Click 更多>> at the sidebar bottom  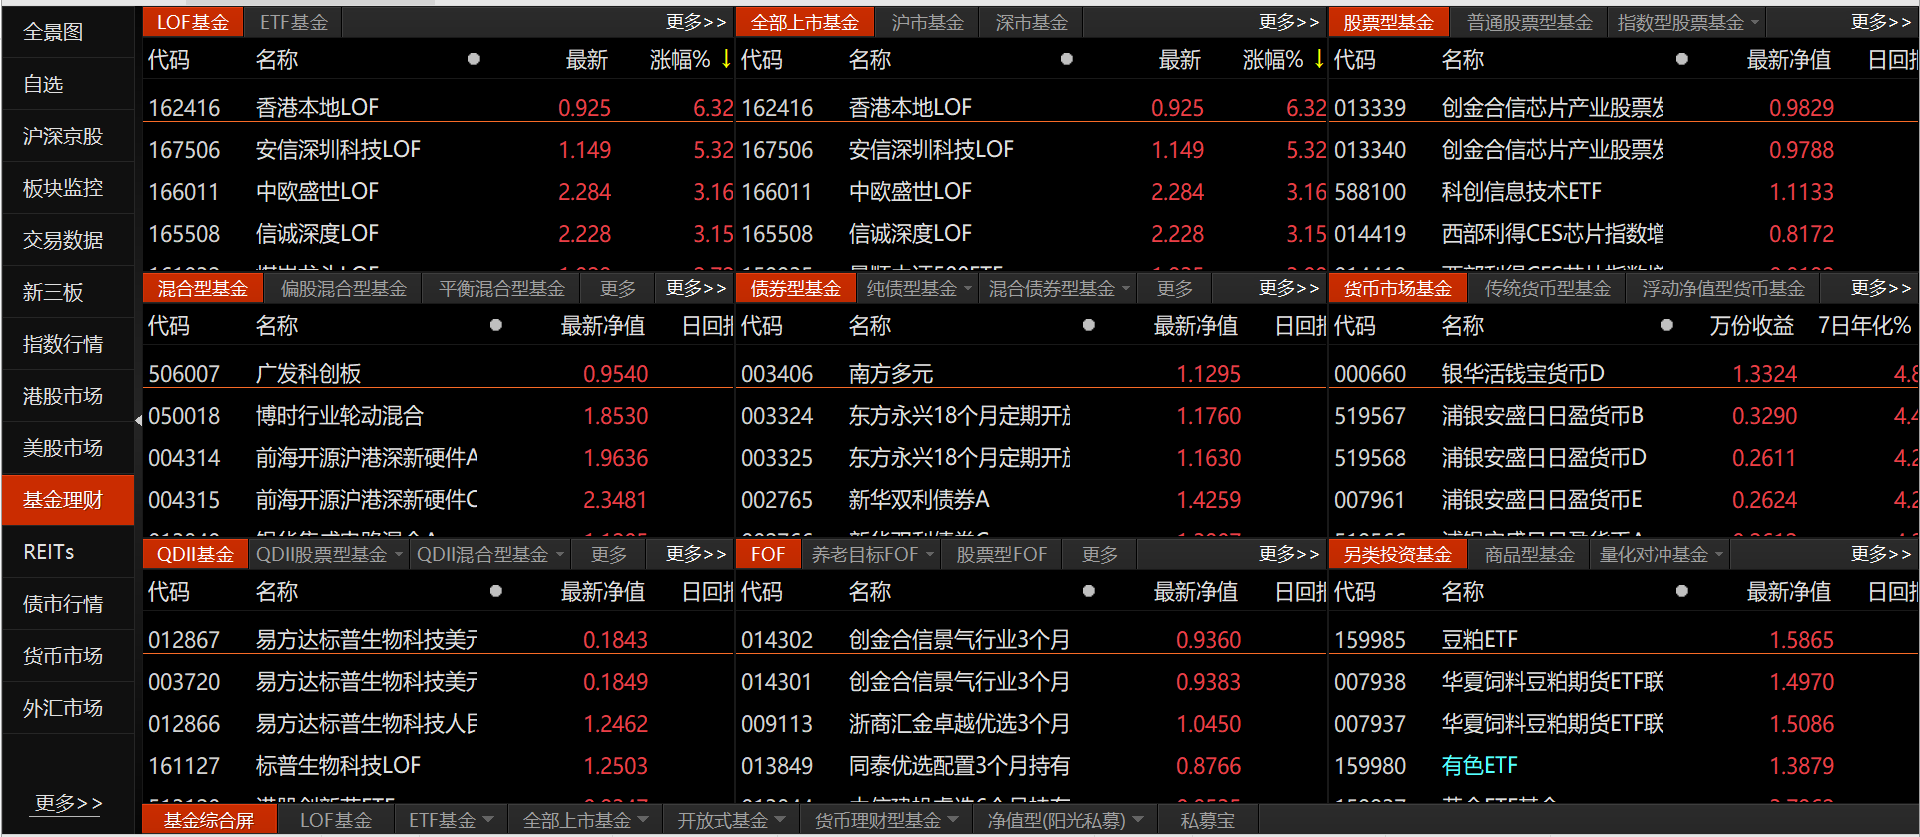pos(68,803)
